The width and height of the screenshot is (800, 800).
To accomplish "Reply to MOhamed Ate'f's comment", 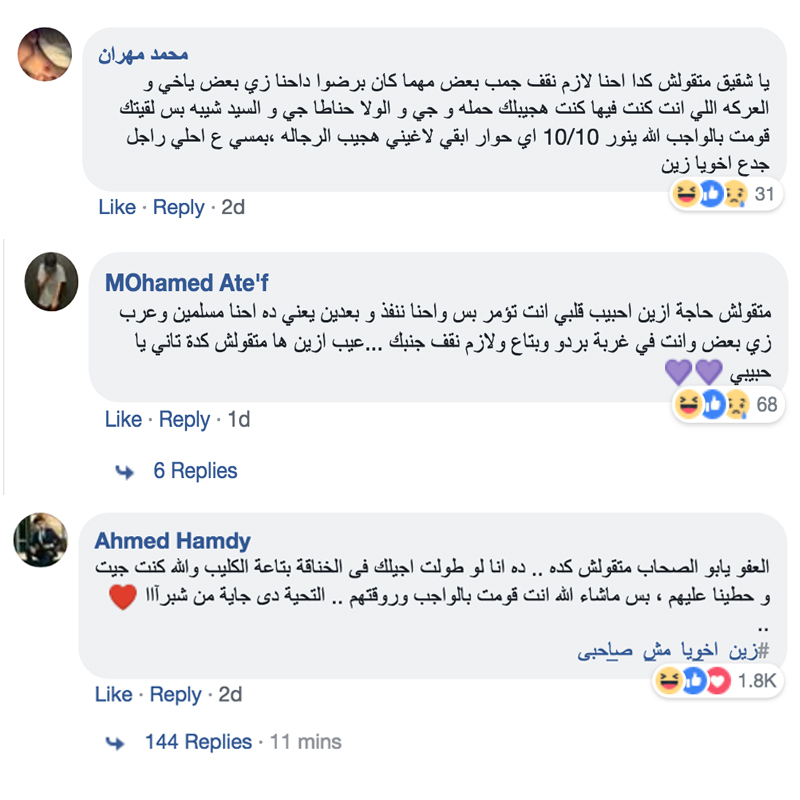I will tap(185, 419).
